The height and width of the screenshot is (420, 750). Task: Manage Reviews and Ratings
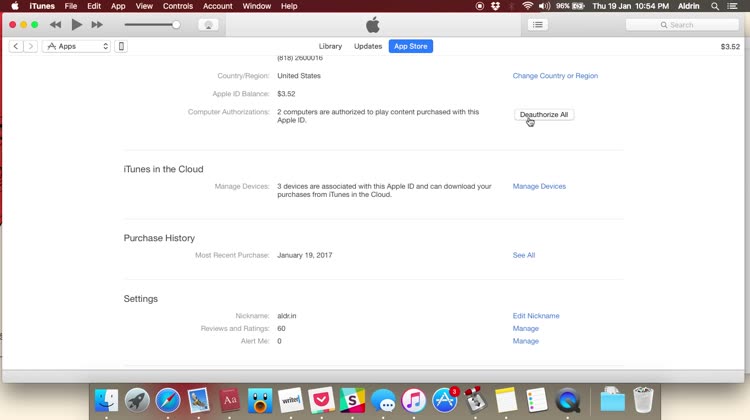[526, 329]
